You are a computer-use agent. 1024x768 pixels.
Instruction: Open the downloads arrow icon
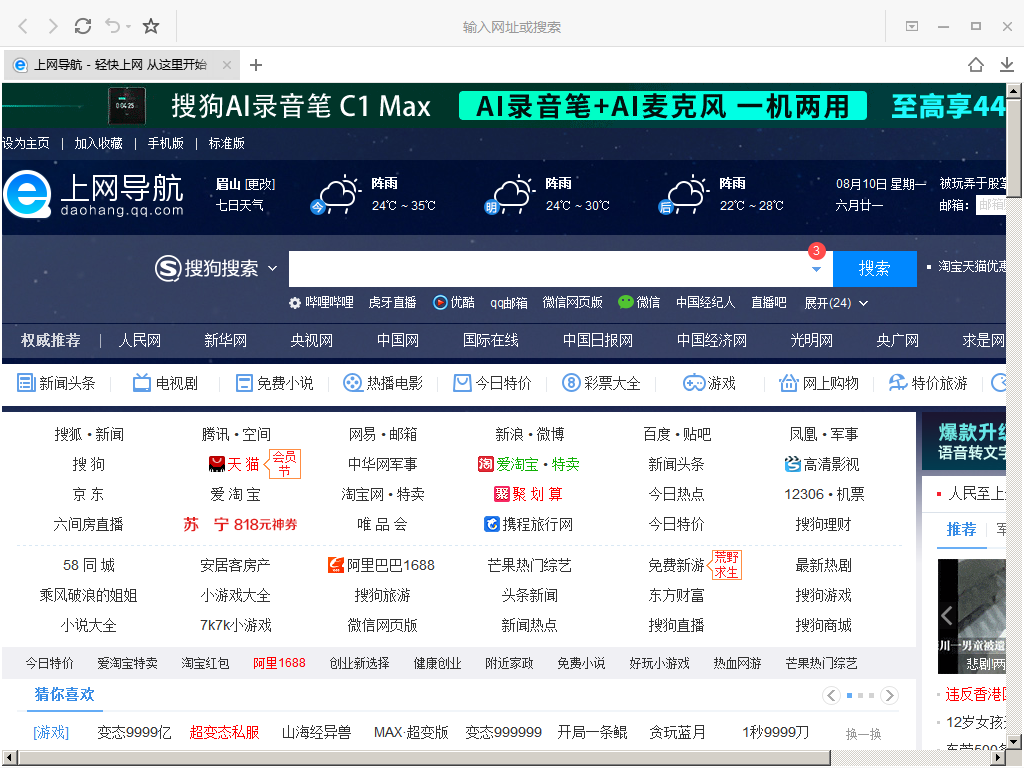(1006, 65)
